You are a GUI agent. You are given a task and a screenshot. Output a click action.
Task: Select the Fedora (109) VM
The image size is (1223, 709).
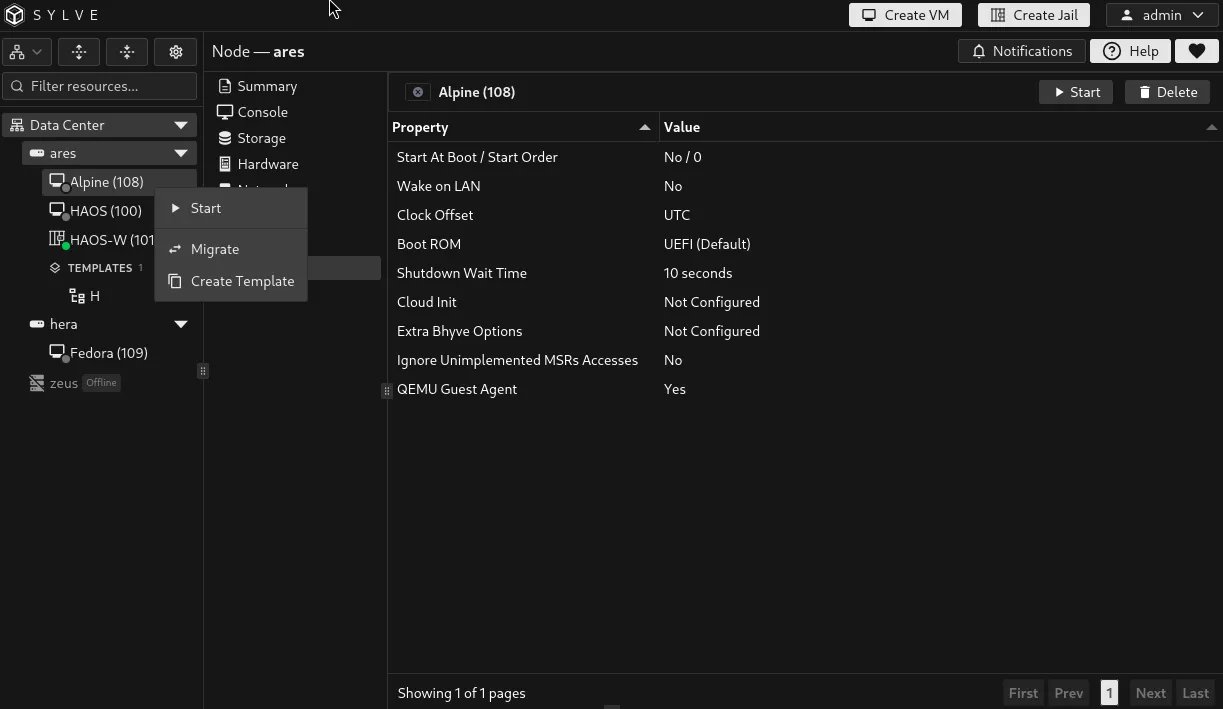pyautogui.click(x=108, y=353)
